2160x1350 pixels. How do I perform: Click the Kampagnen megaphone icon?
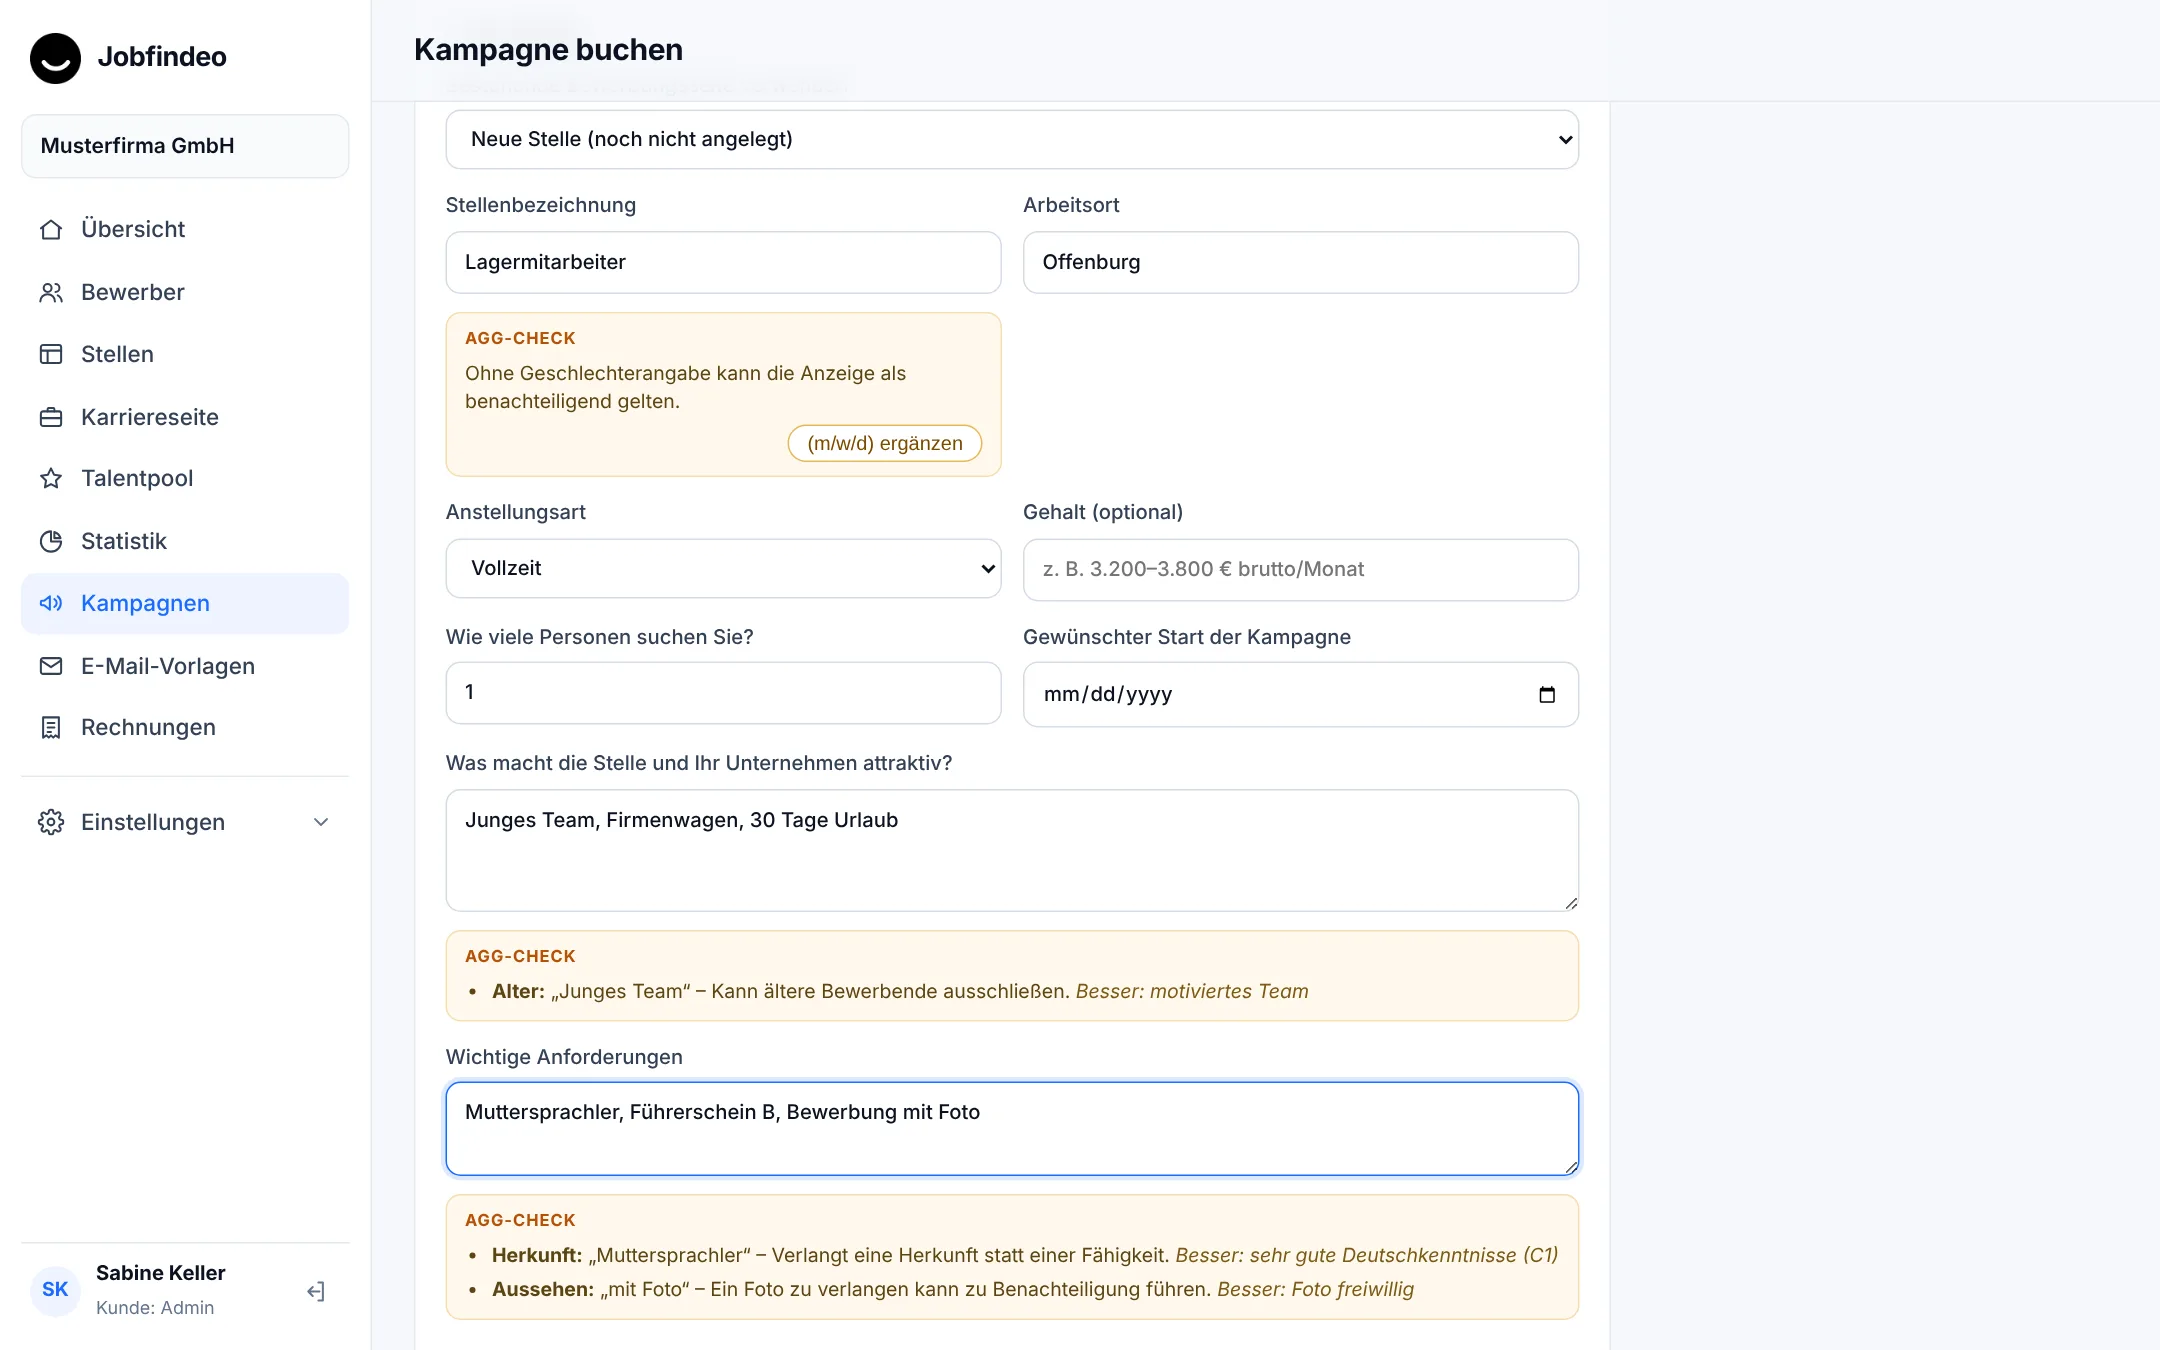pos(51,603)
